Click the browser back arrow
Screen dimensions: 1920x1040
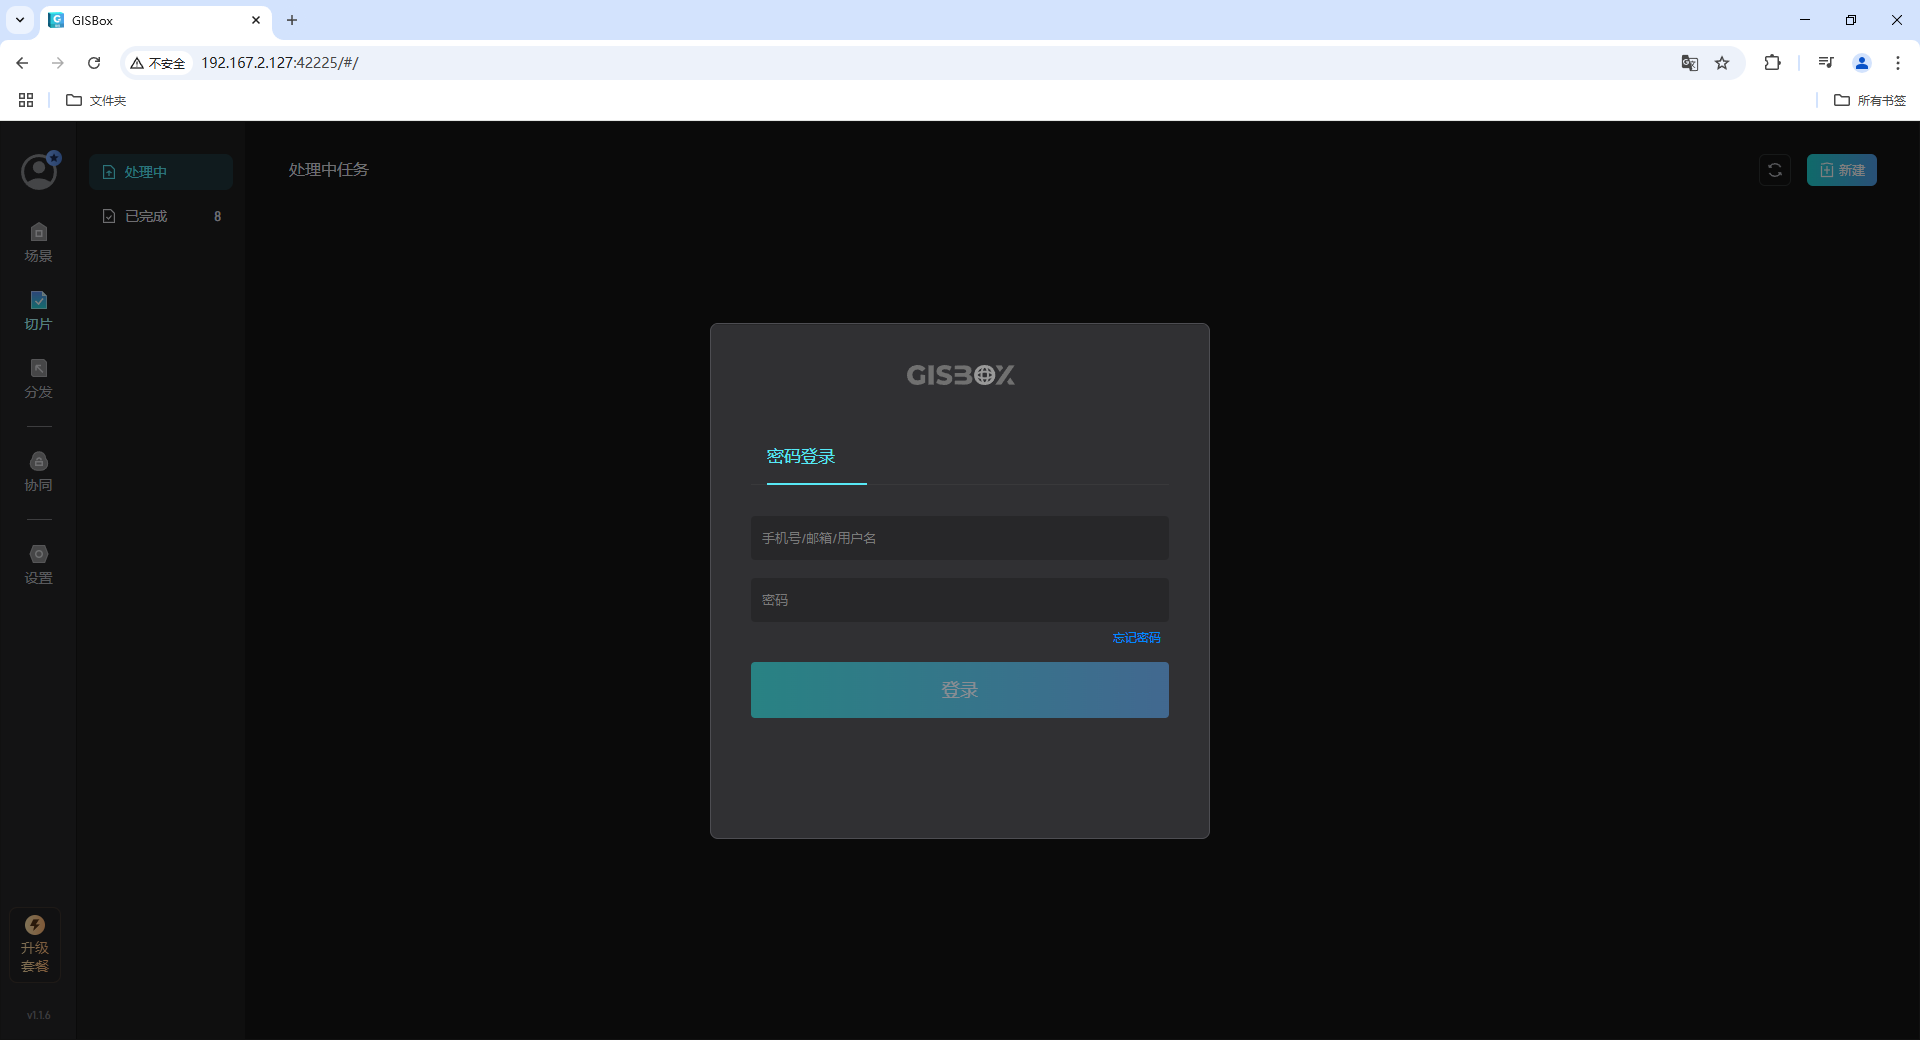pyautogui.click(x=22, y=63)
